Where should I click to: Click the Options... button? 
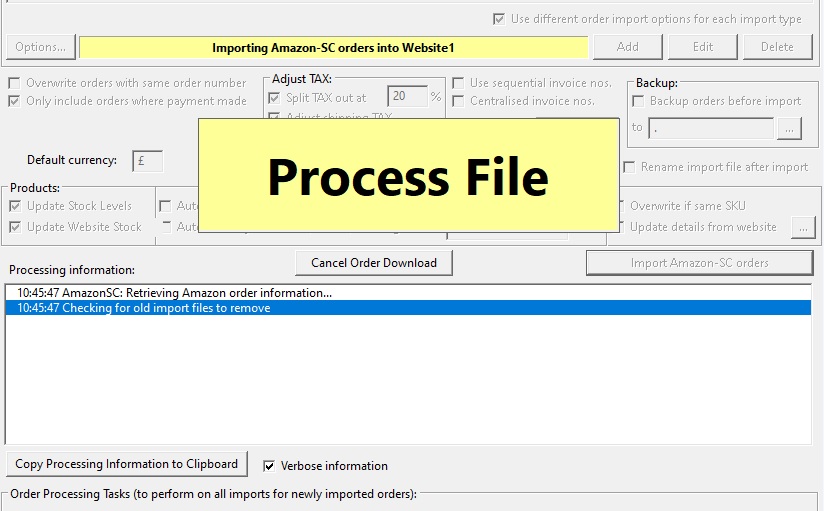tap(40, 47)
